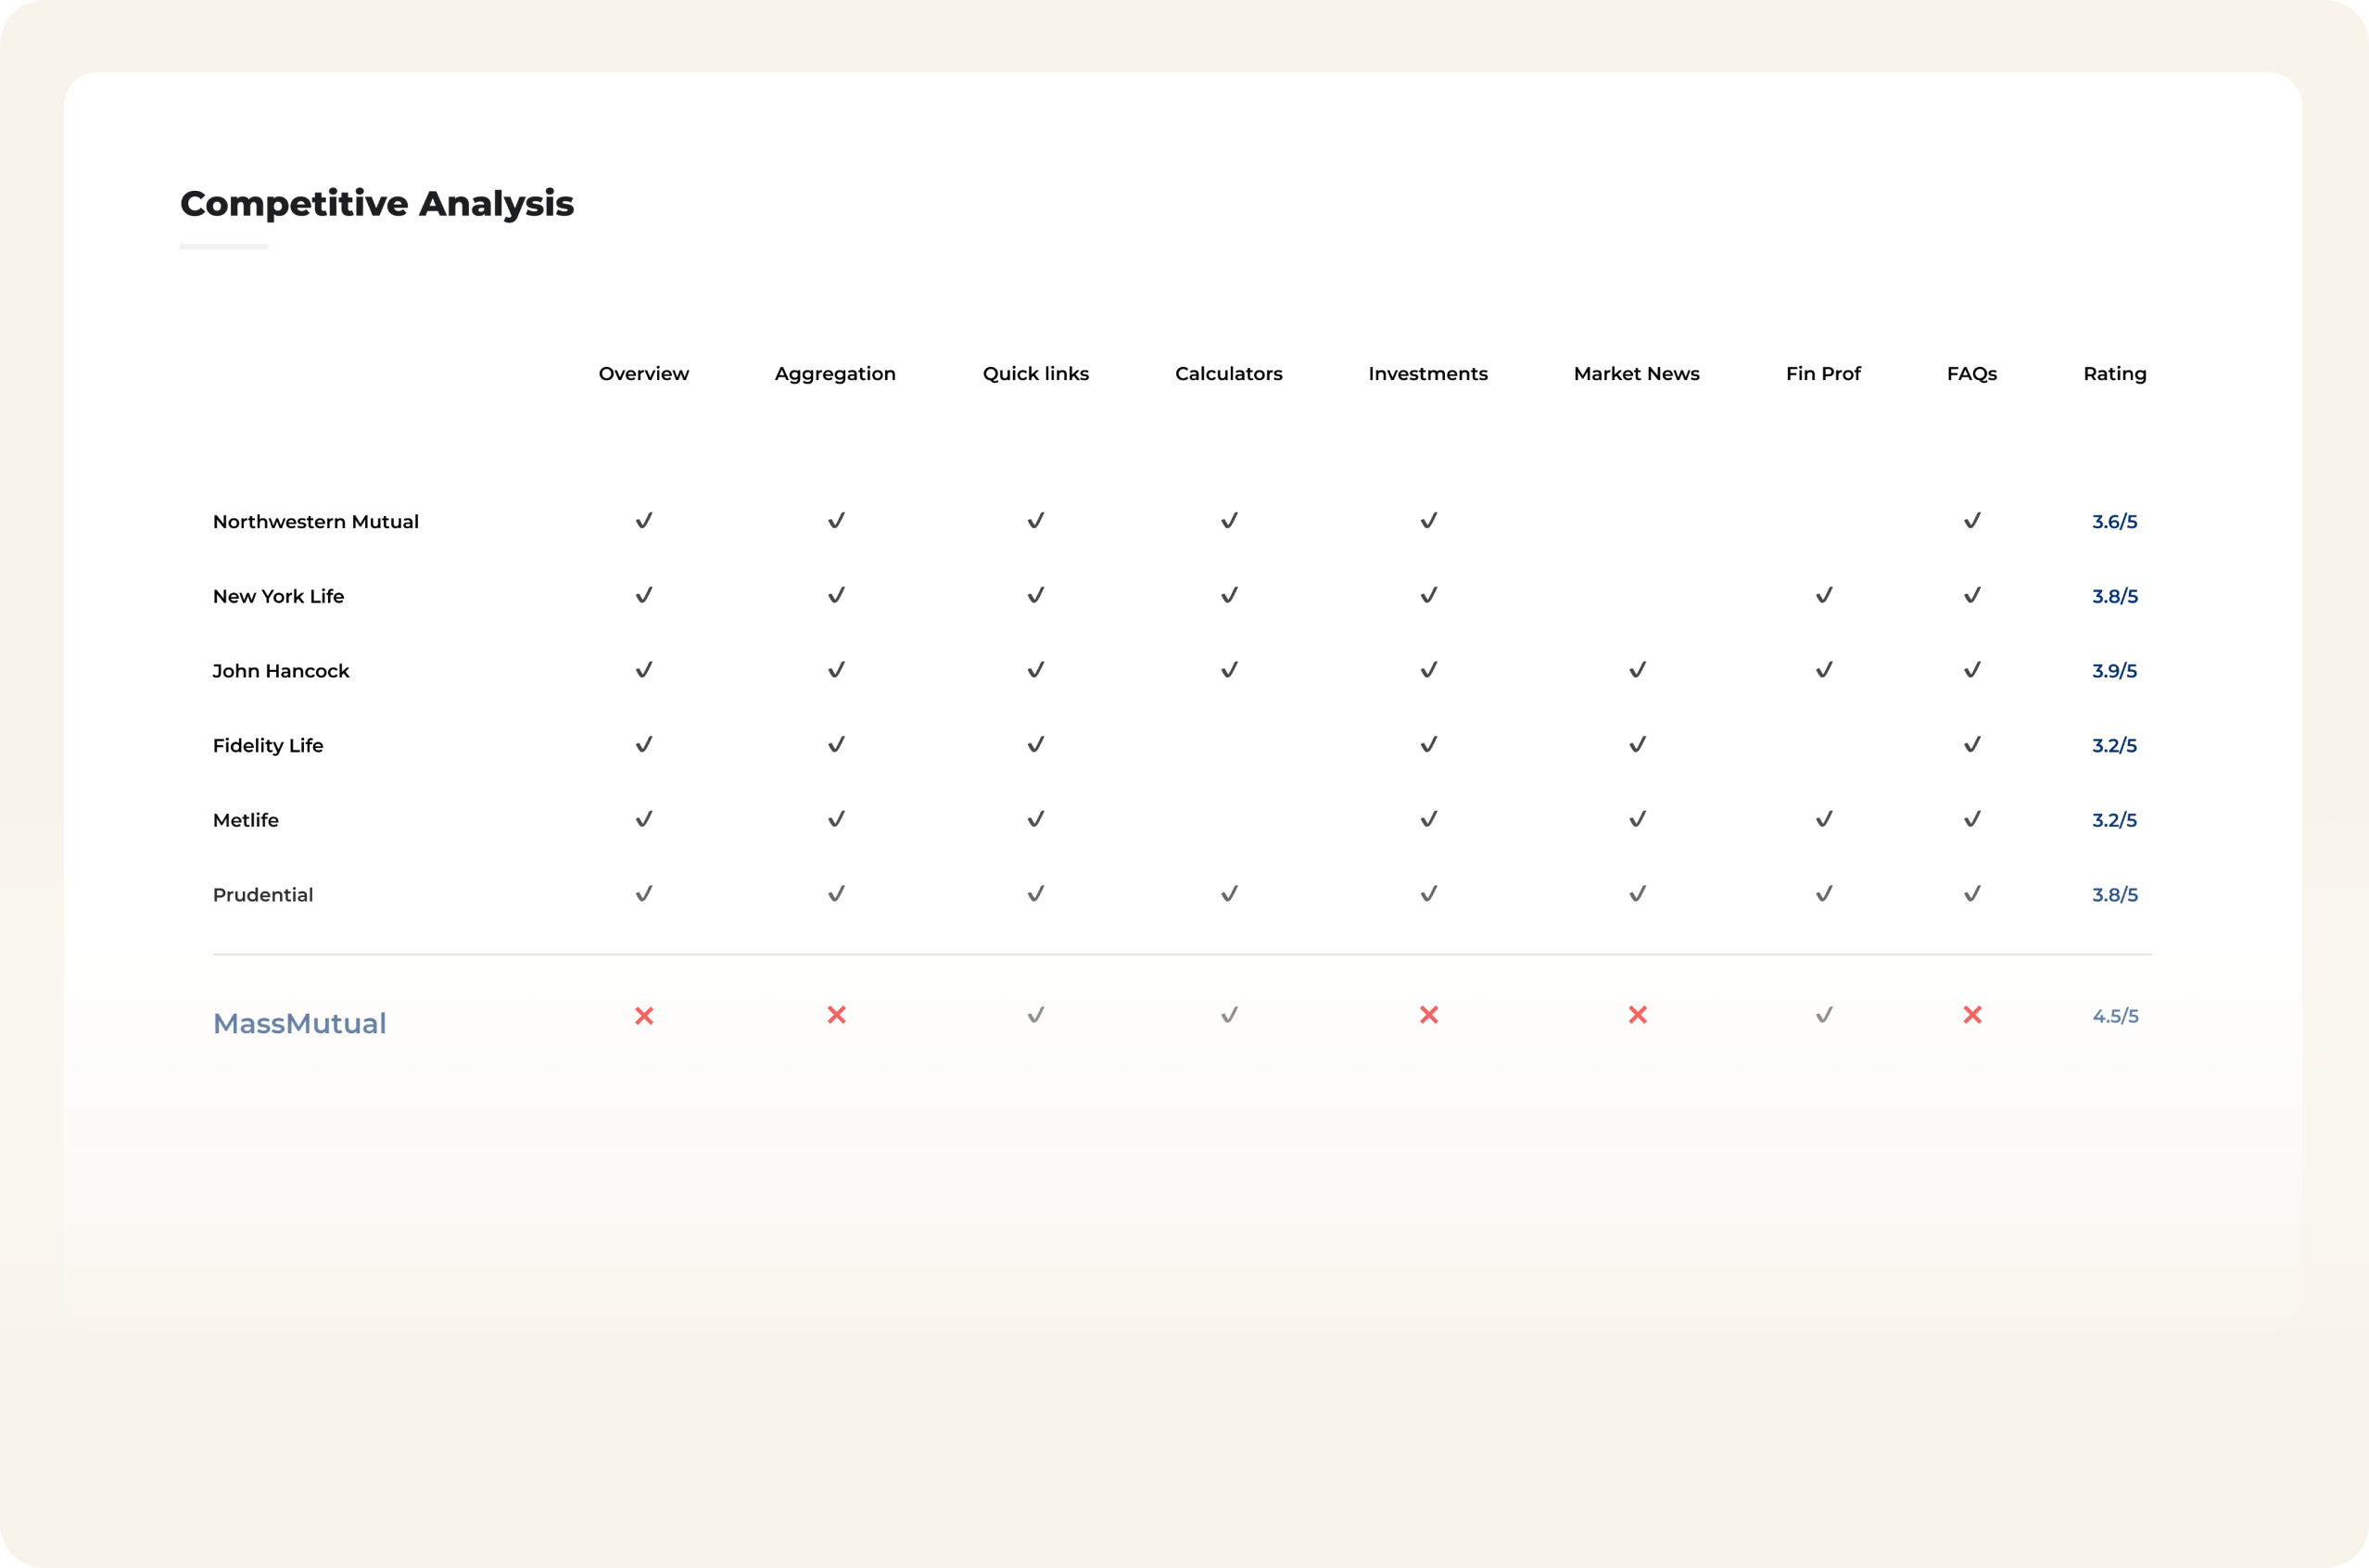Viewport: 2369px width, 1568px height.
Task: Click the checkmark under Calculators for MassMutual
Action: (1229, 1015)
